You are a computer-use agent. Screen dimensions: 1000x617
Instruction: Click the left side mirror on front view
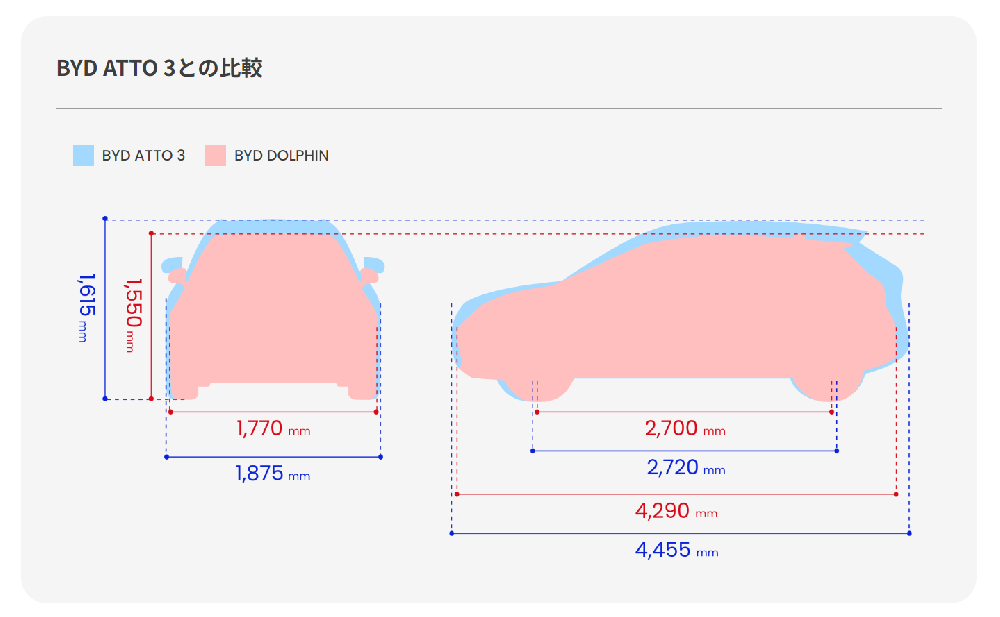pos(176,274)
